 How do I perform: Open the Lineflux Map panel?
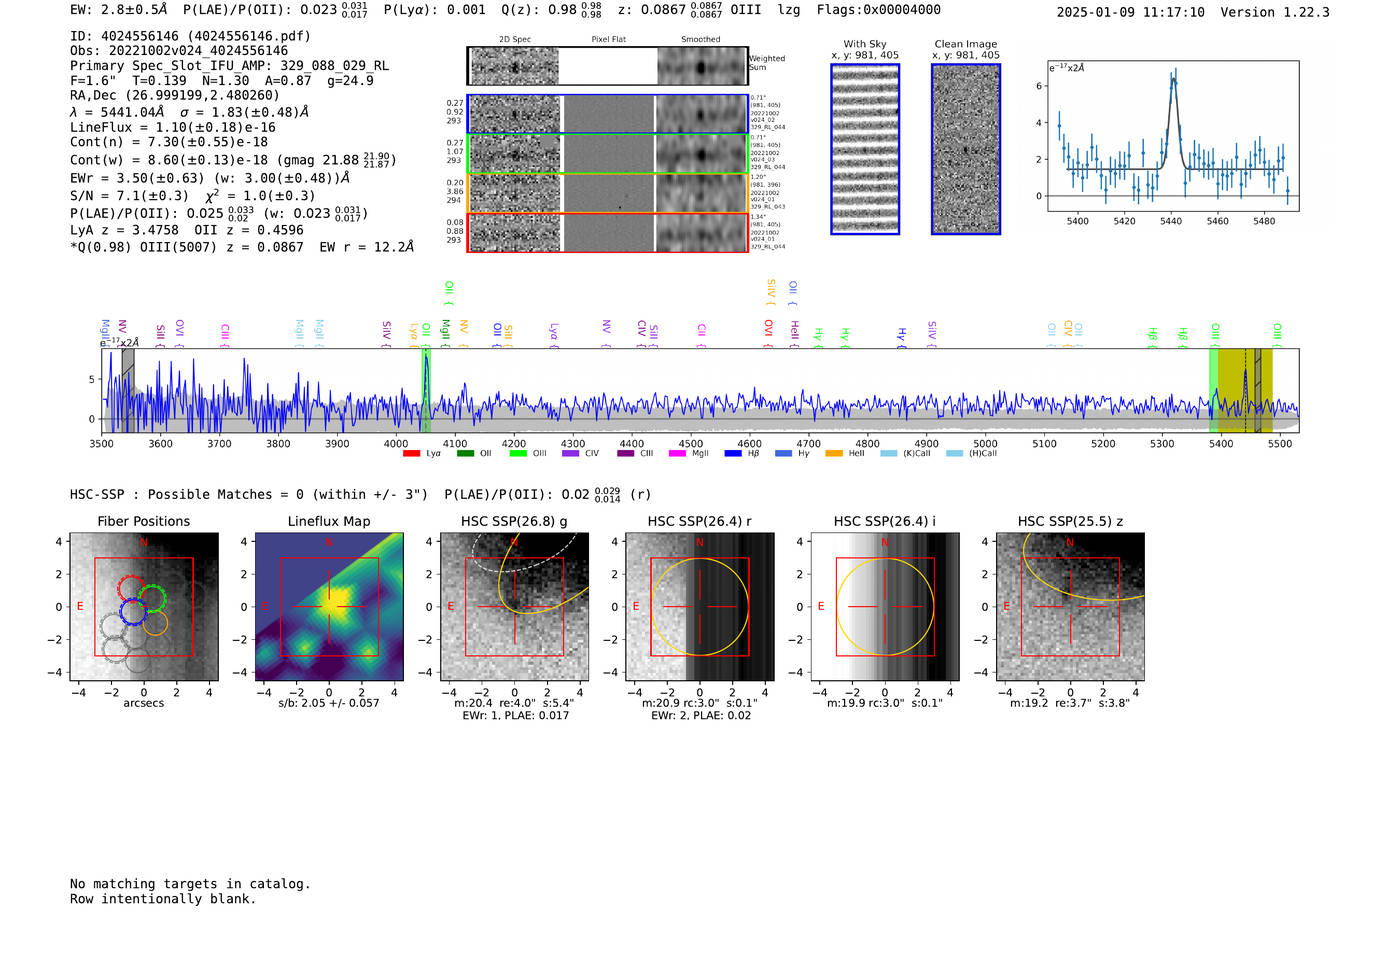pos(329,607)
